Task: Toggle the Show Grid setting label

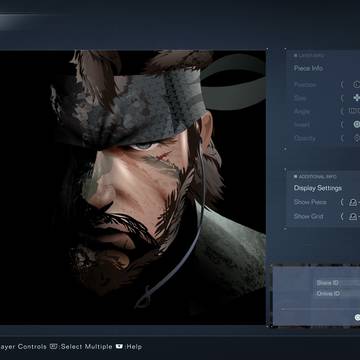Action: [308, 216]
